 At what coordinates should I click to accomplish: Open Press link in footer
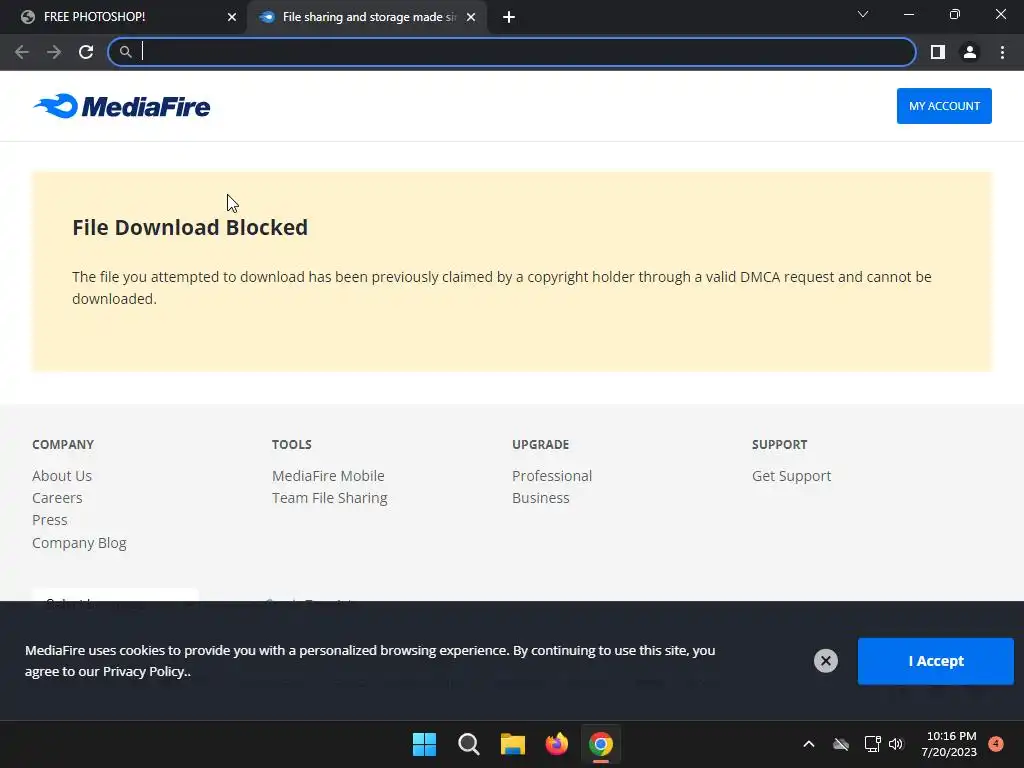coord(50,520)
